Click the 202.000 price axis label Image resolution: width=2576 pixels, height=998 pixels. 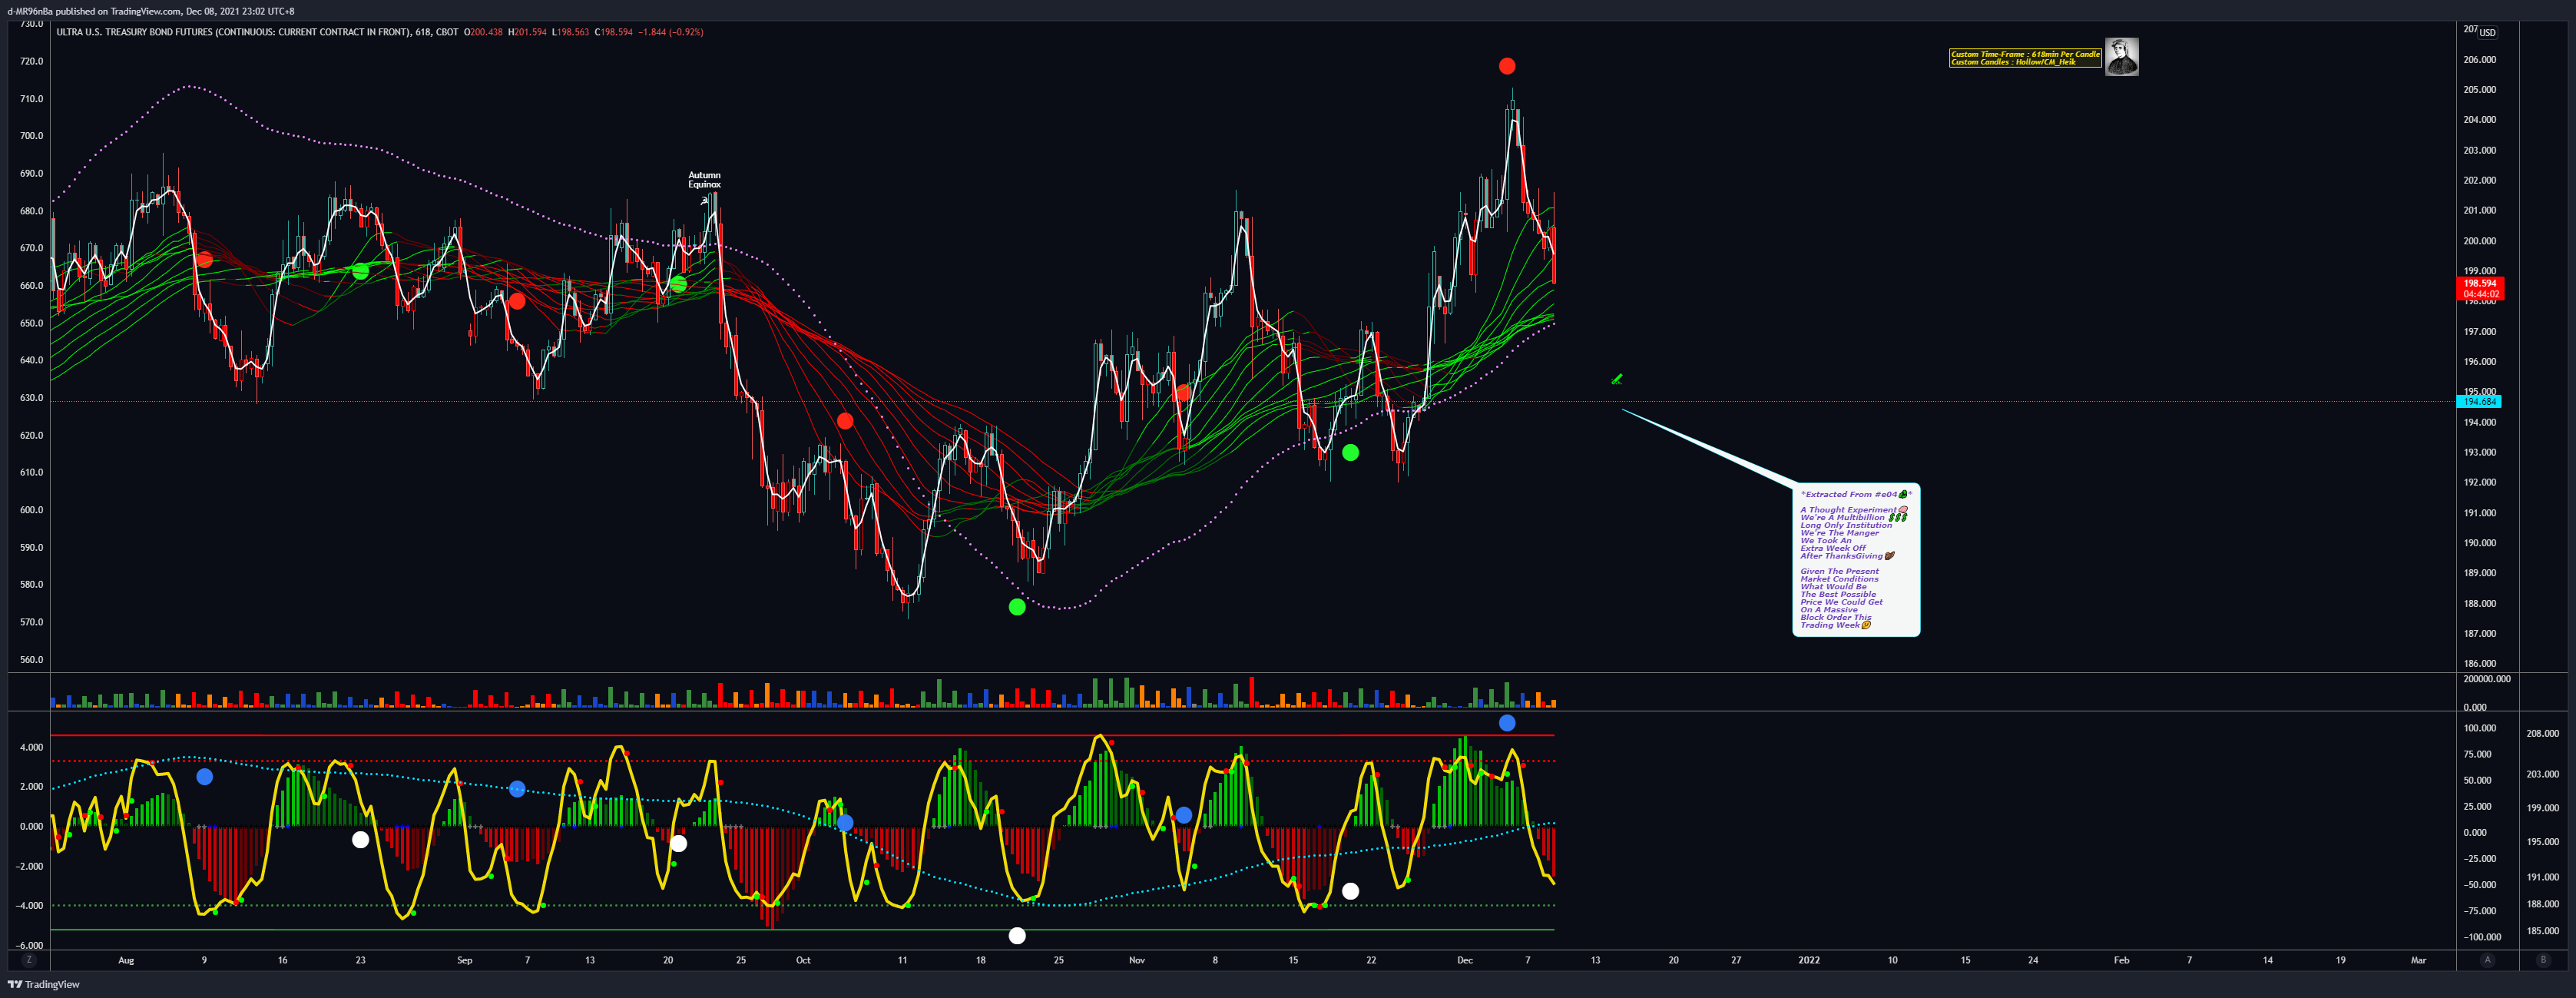coord(2479,181)
